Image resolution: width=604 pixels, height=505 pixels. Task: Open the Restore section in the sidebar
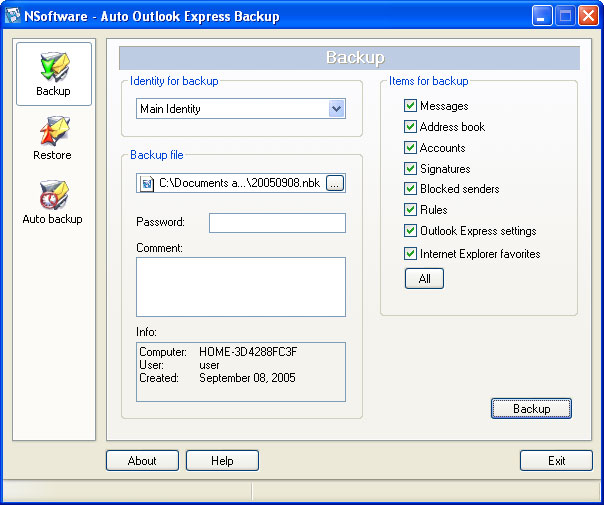tap(53, 138)
